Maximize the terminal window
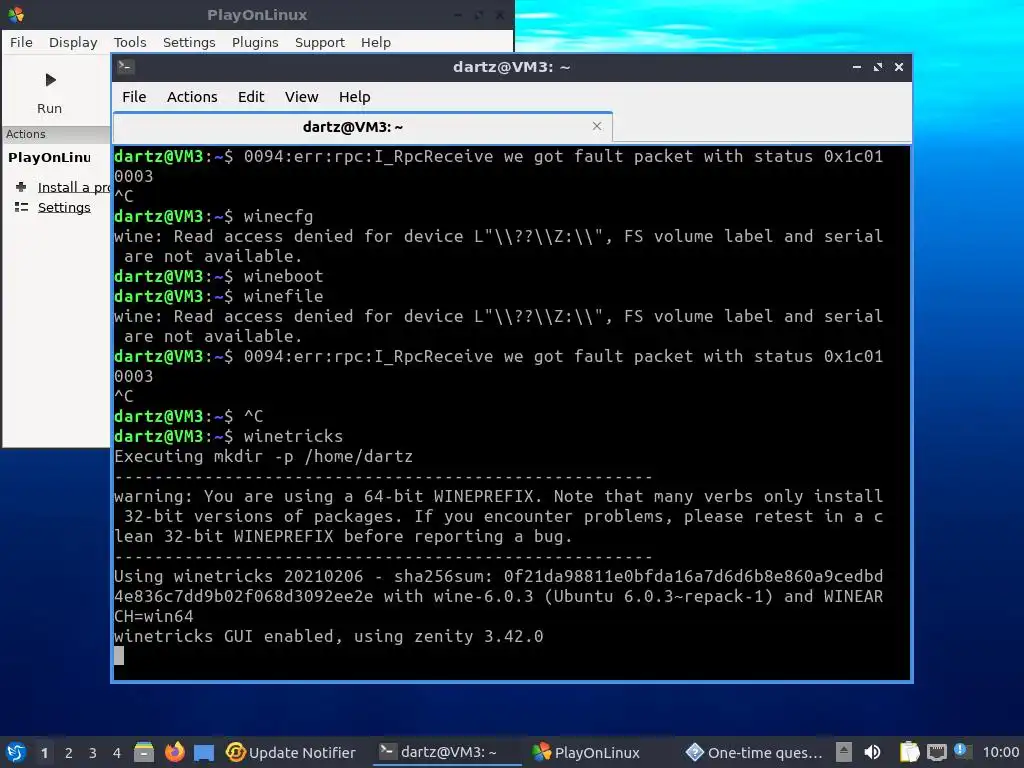This screenshot has width=1024, height=768. (878, 67)
